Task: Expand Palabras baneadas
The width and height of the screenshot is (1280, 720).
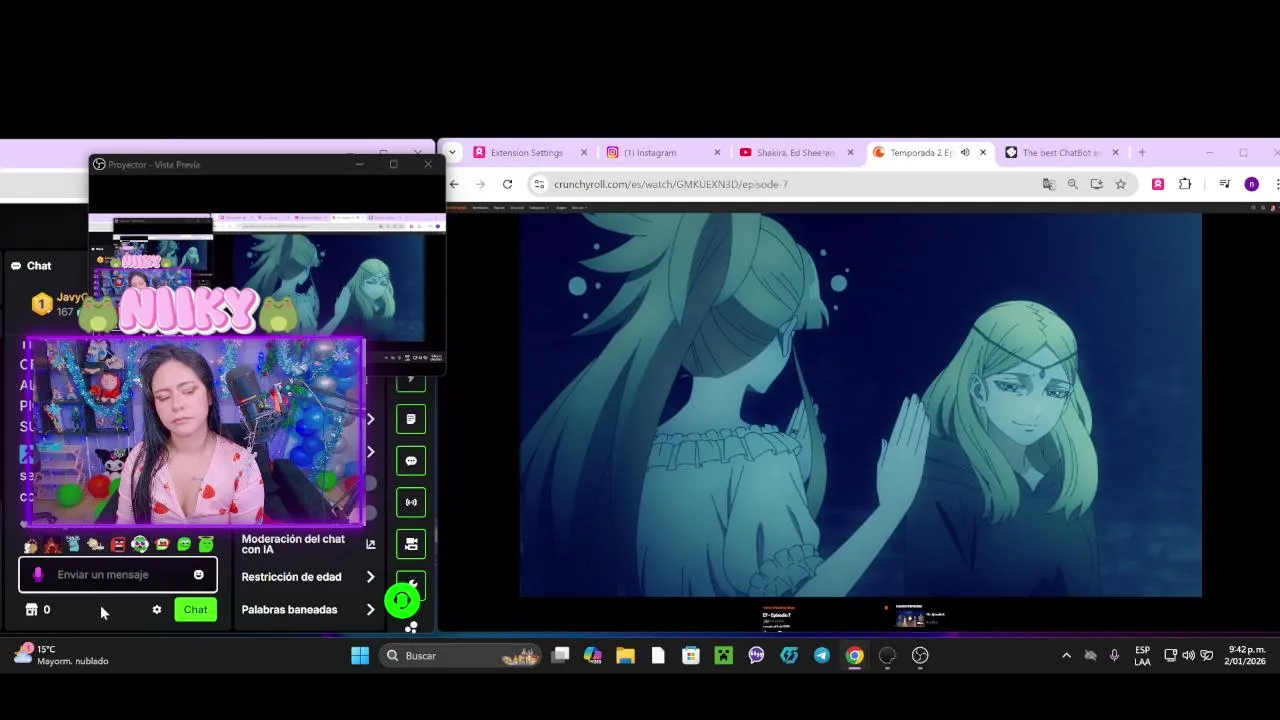Action: pyautogui.click(x=308, y=609)
